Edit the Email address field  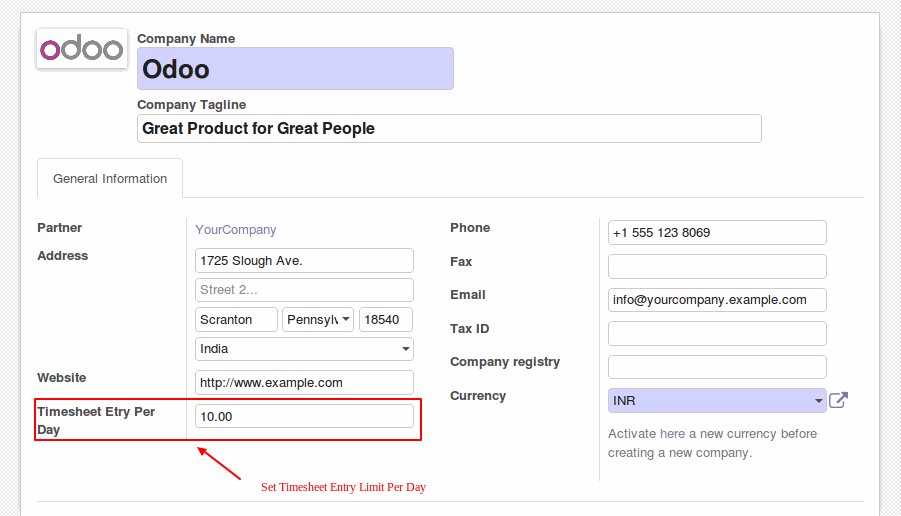pyautogui.click(x=717, y=300)
